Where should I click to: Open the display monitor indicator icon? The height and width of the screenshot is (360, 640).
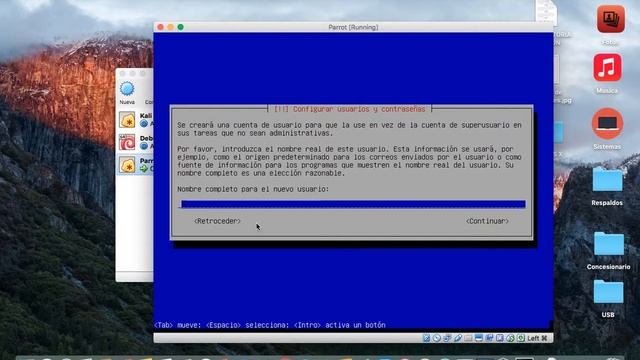click(479, 338)
